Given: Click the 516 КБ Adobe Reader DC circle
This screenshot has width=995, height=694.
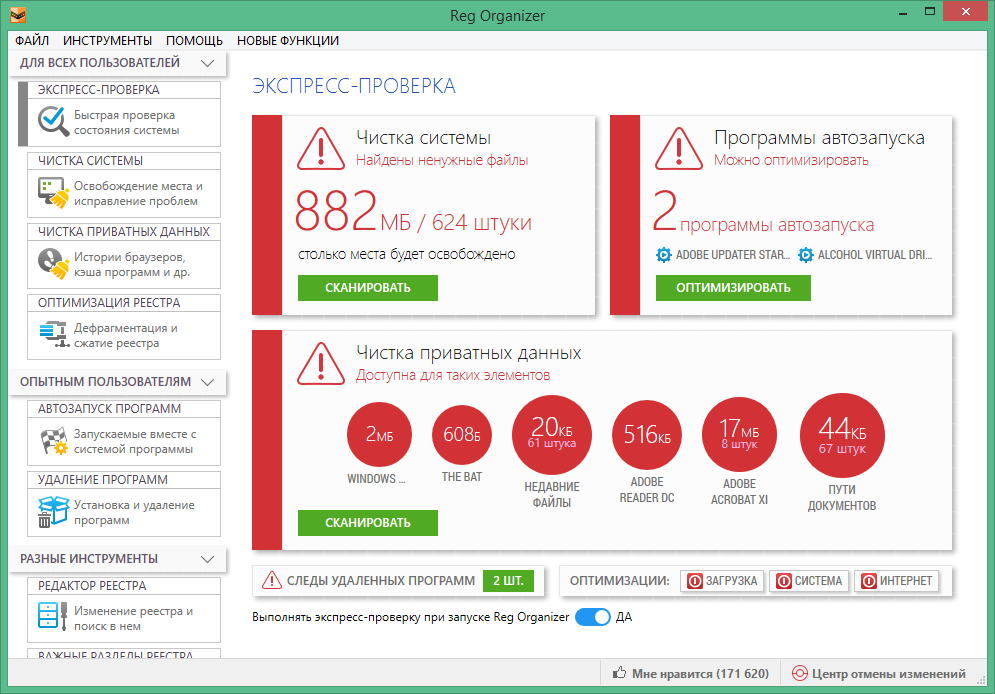Looking at the screenshot, I should (x=647, y=434).
